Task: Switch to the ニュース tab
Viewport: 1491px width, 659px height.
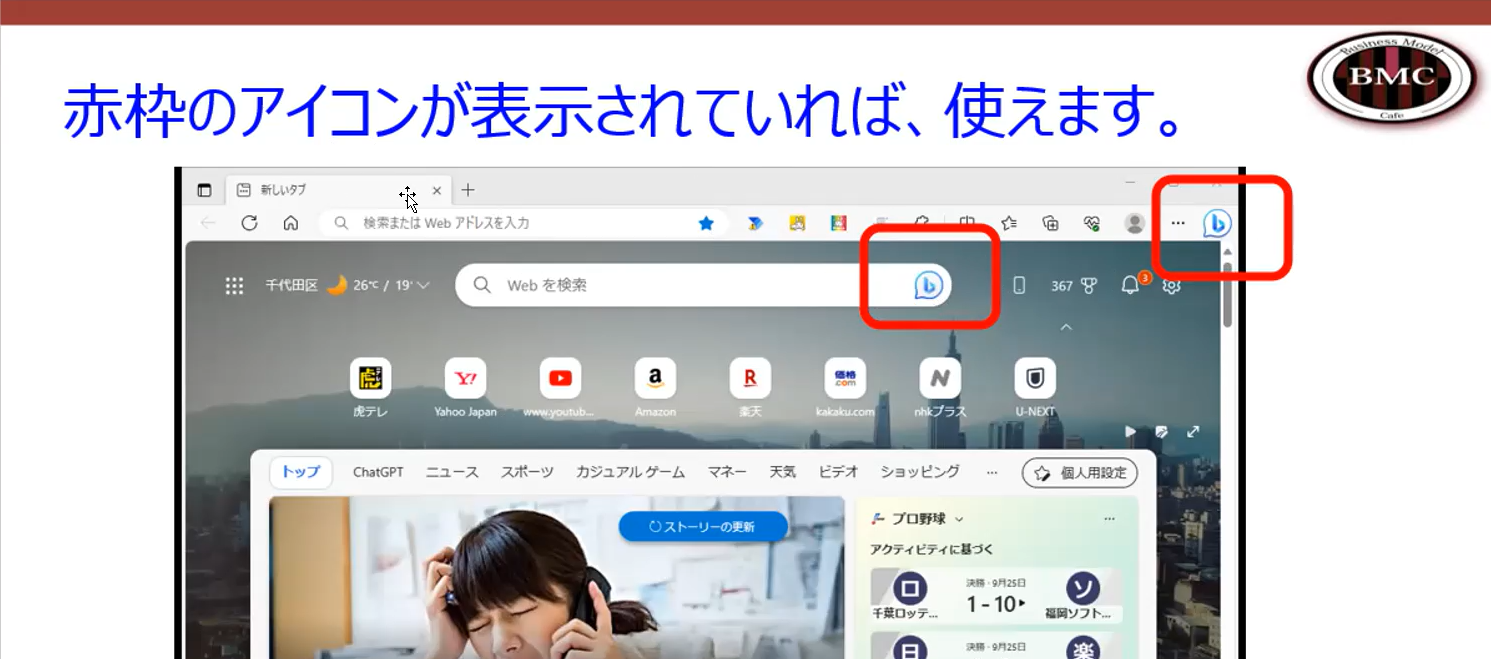Action: (x=452, y=473)
